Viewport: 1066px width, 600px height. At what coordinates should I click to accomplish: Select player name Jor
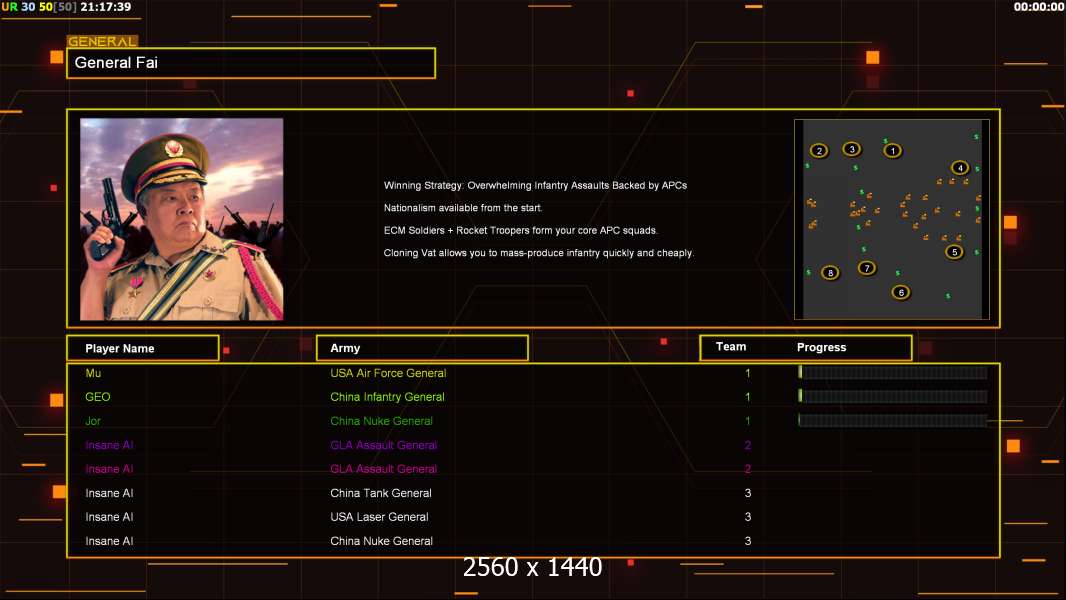tap(93, 421)
